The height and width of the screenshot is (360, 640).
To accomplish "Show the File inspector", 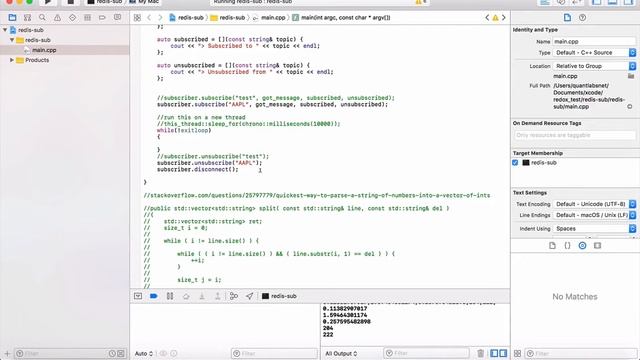I will (x=567, y=18).
